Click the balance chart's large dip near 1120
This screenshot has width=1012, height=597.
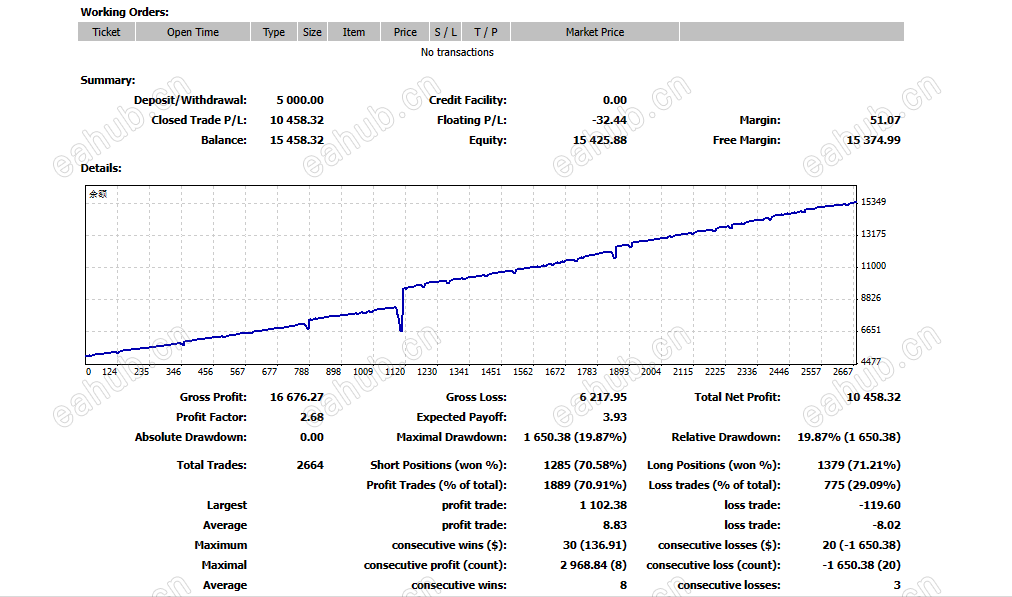click(401, 319)
